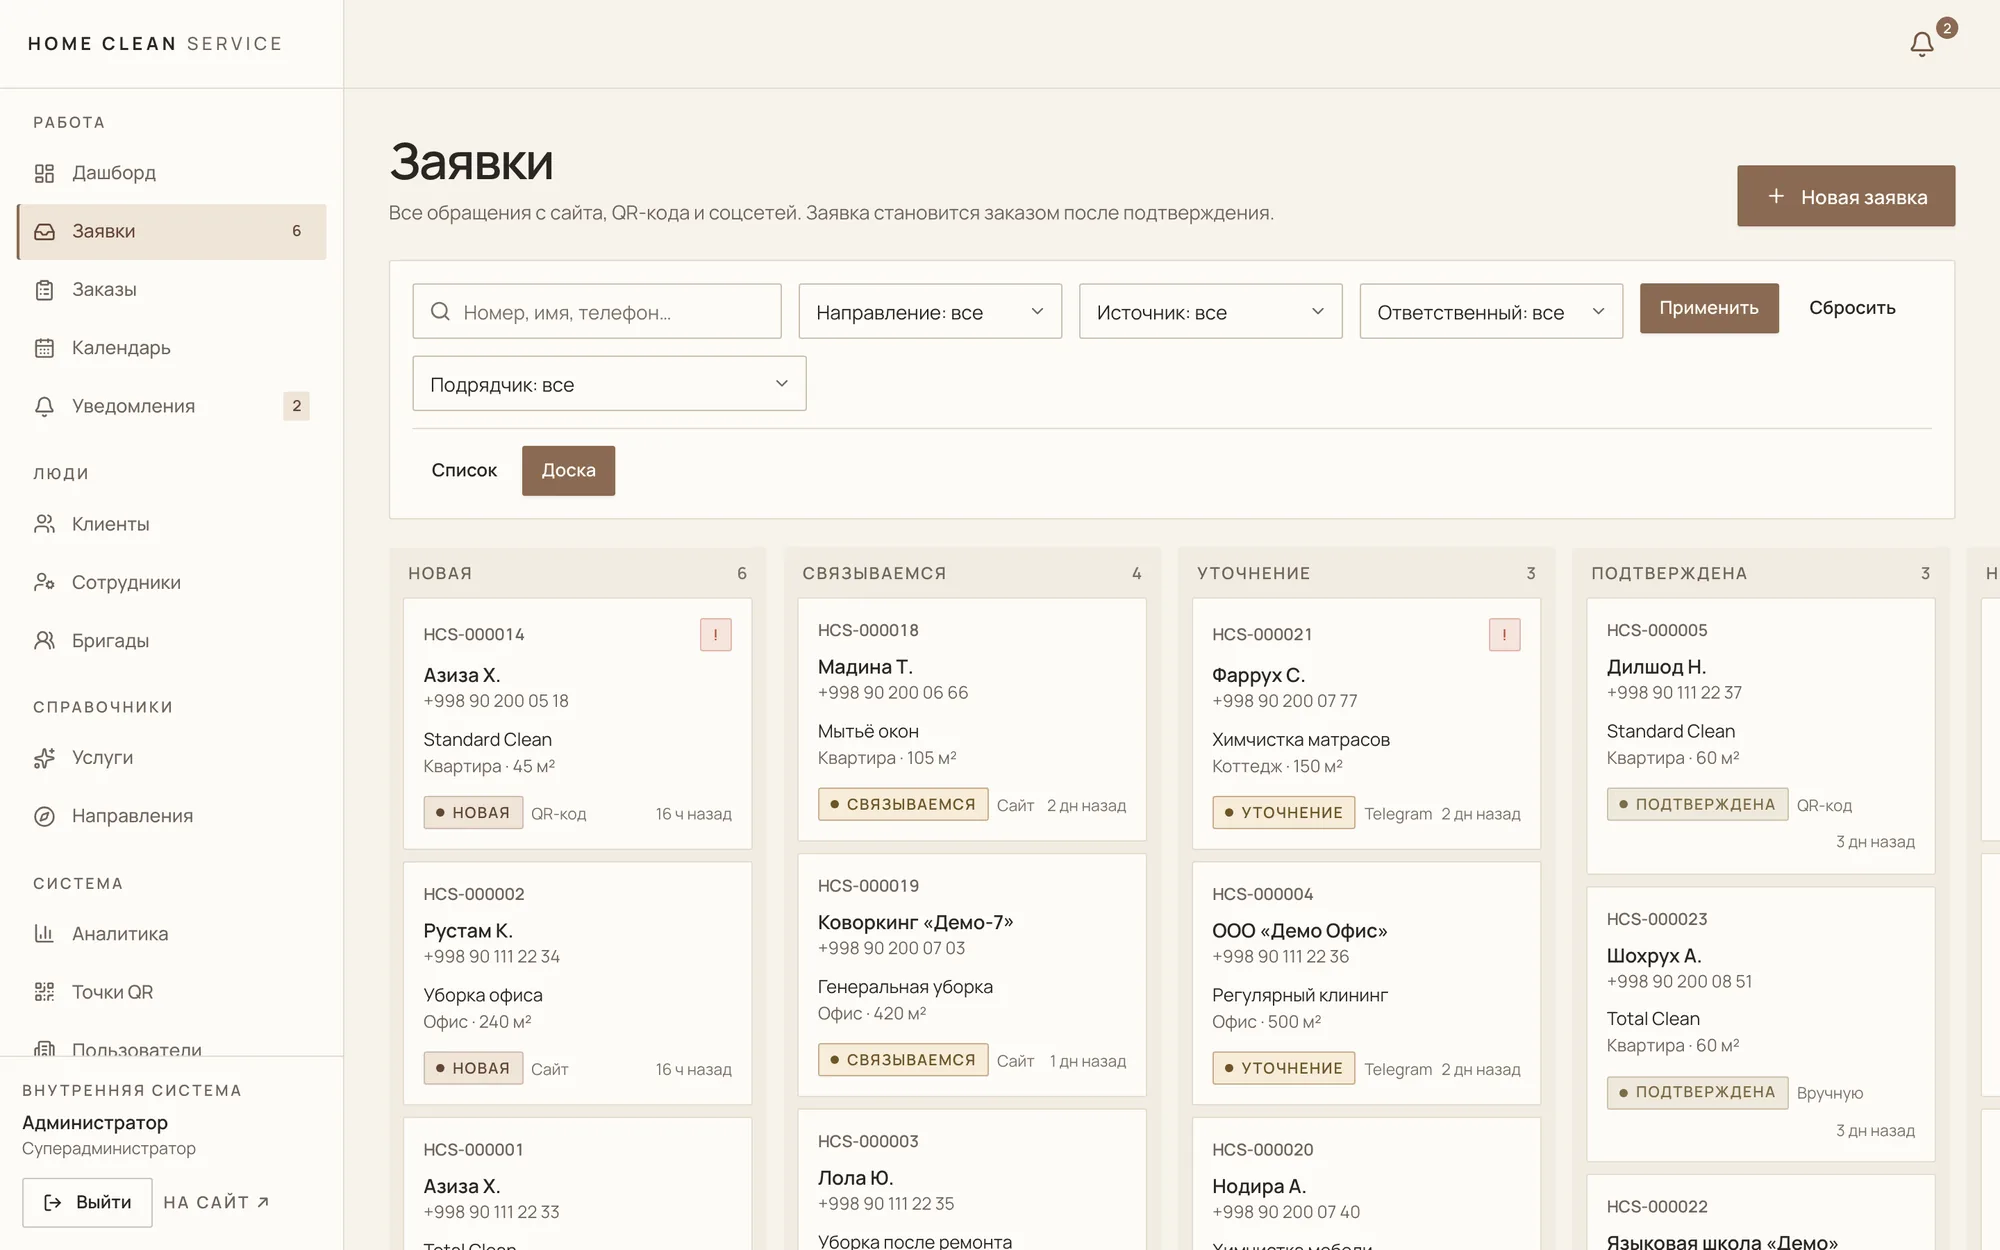Viewport: 2000px width, 1250px height.
Task: Open the Услуги directory icon
Action: coord(44,758)
